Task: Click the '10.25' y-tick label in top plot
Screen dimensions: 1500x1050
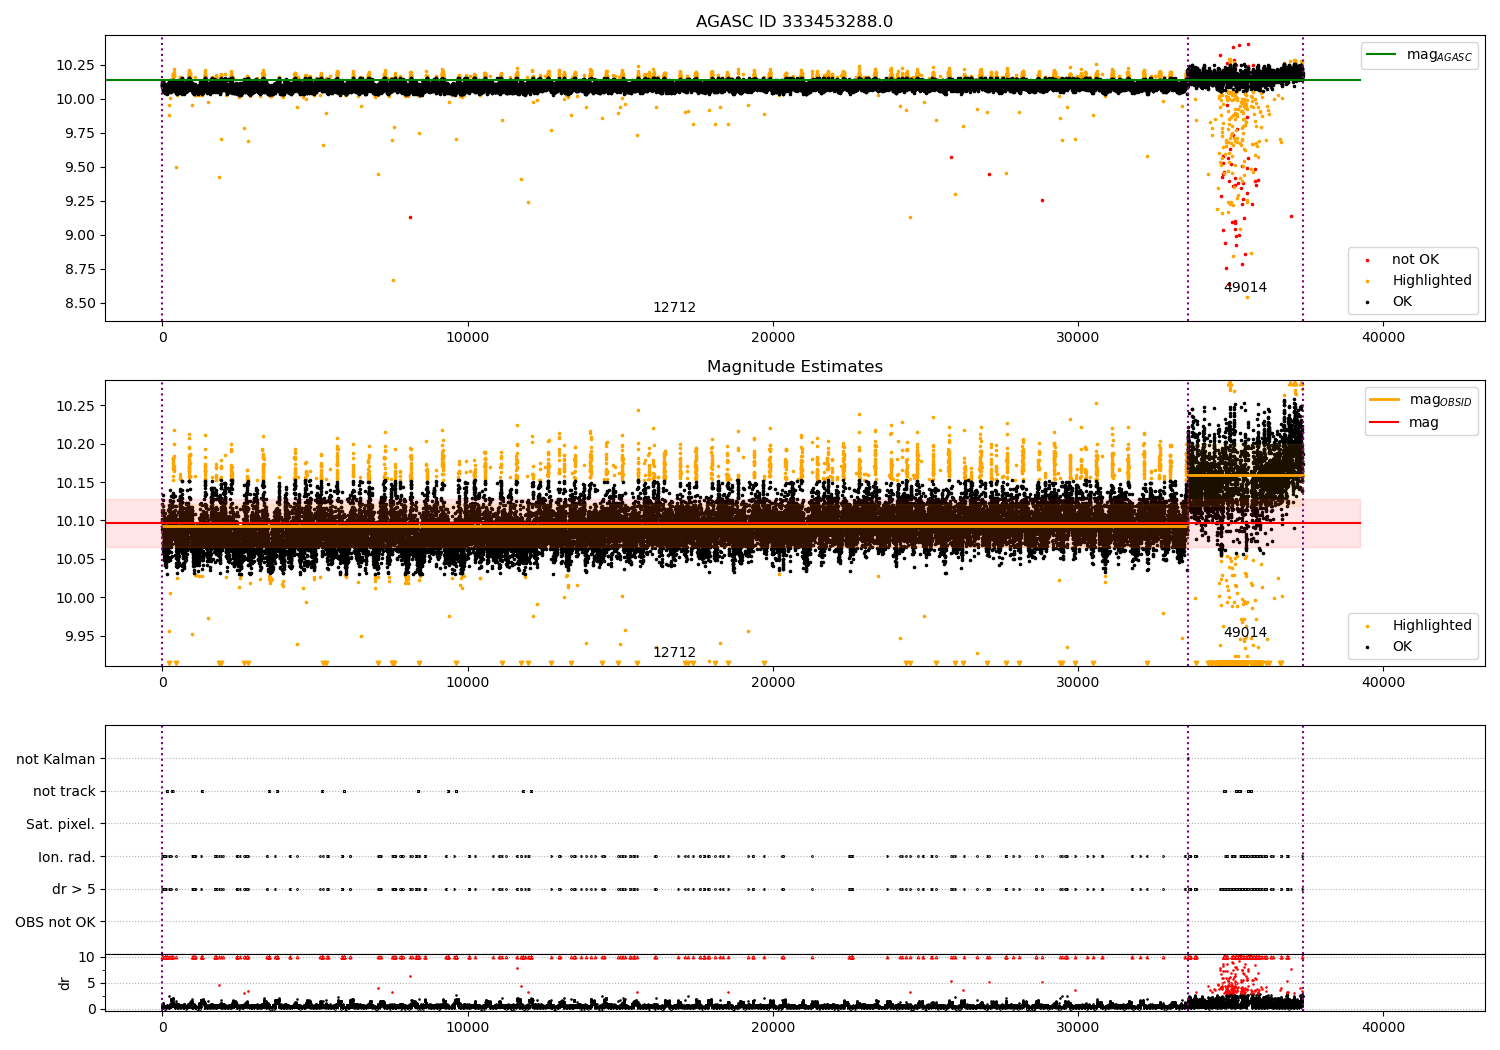Action: [x=74, y=65]
